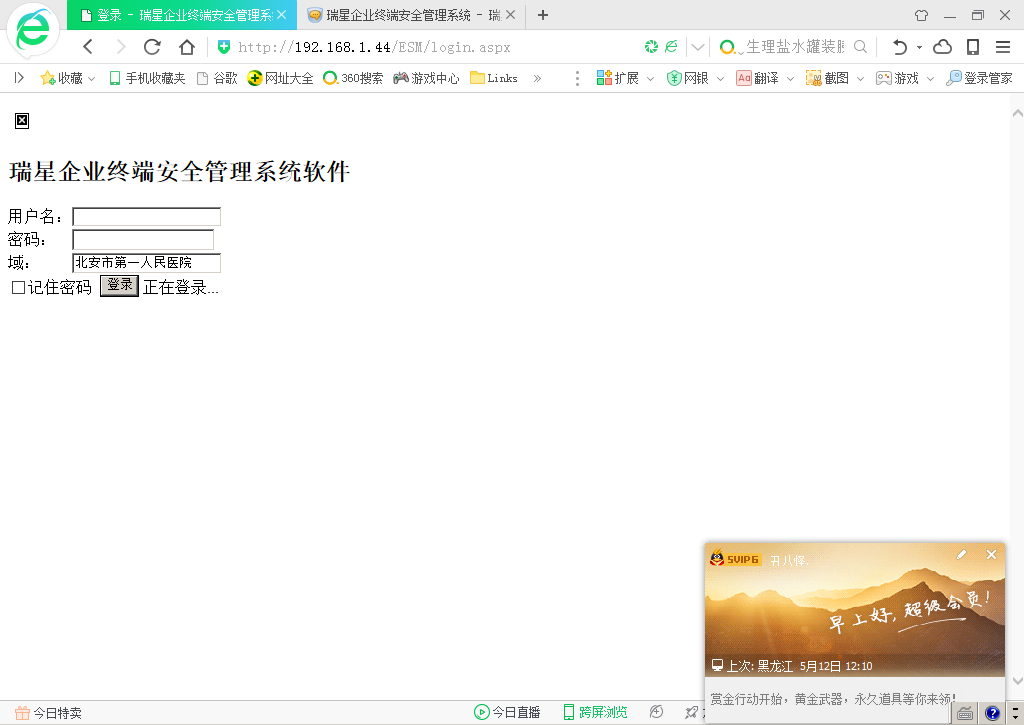
Task: Click the back navigation arrow
Action: point(88,47)
